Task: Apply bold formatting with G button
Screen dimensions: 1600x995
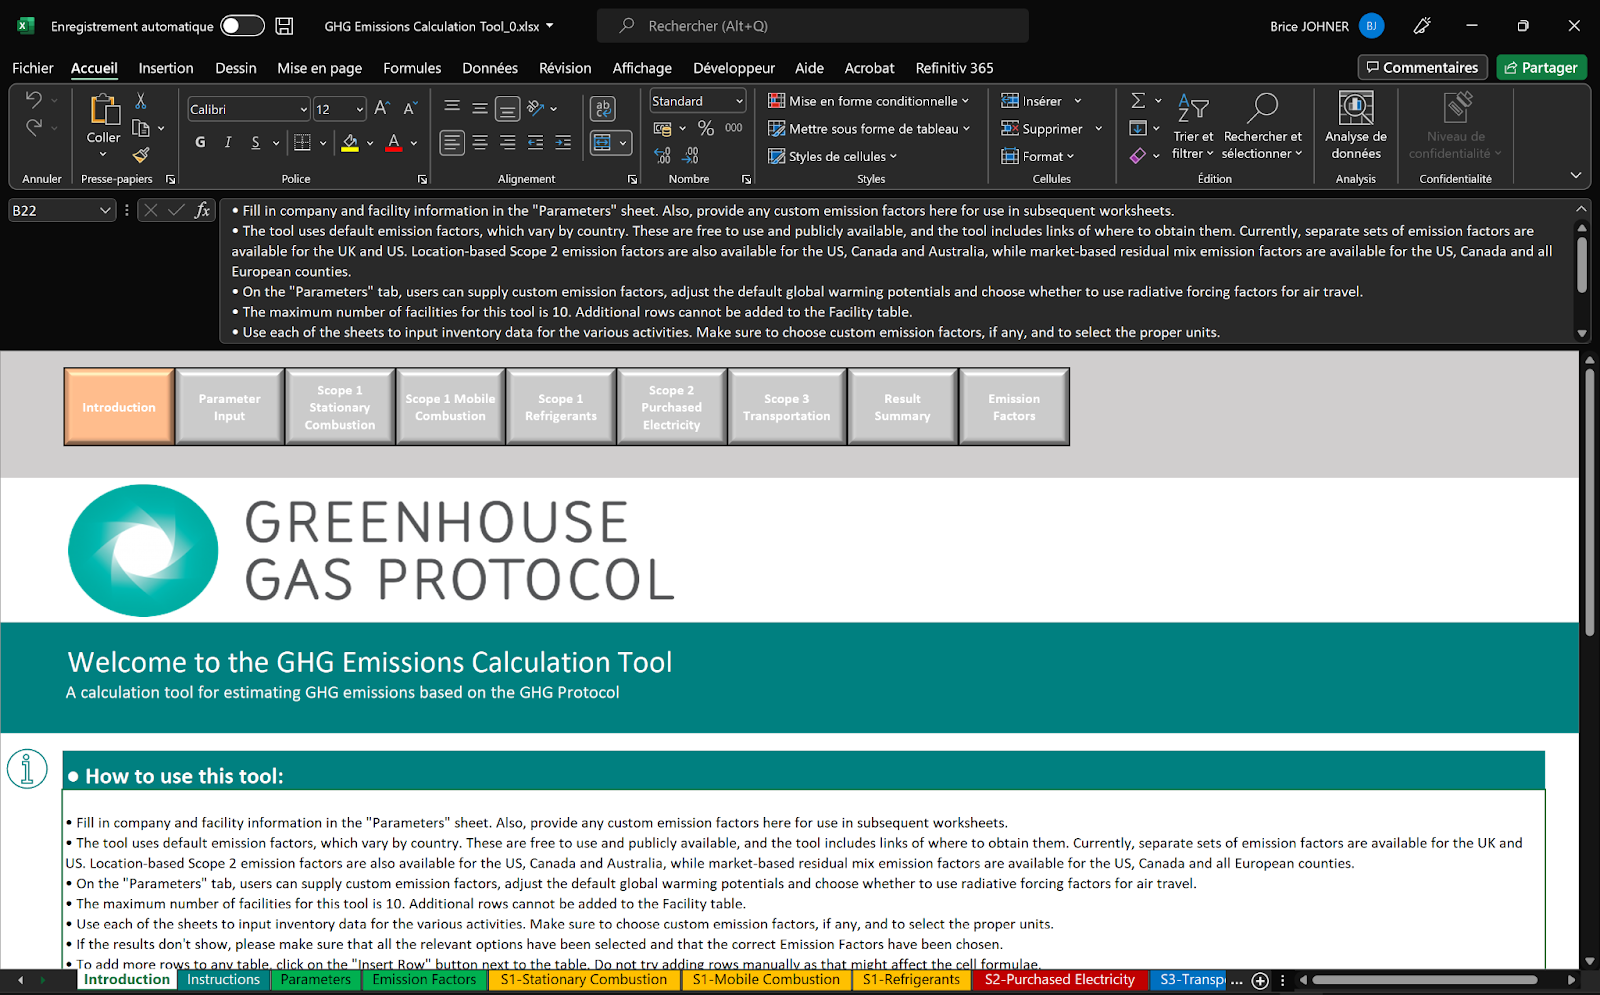Action: pos(200,143)
